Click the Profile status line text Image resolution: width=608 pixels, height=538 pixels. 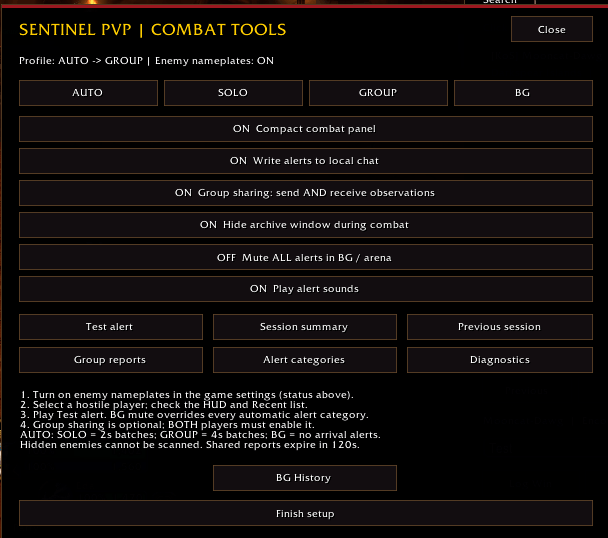pos(147,61)
